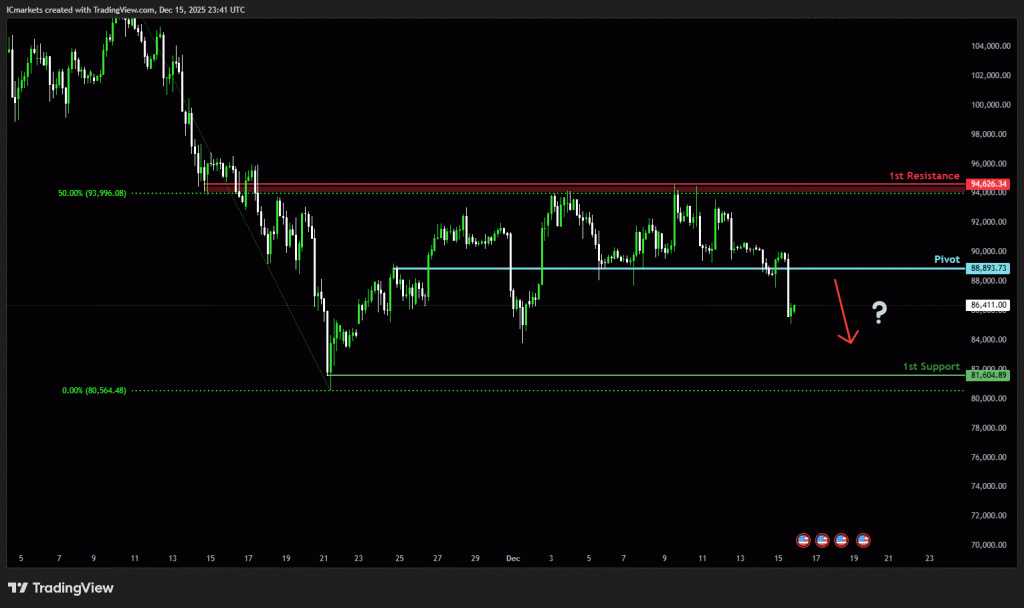Click the blue 88,893.73 pivot price tag
Viewport: 1024px width, 608px height.
tap(988, 269)
